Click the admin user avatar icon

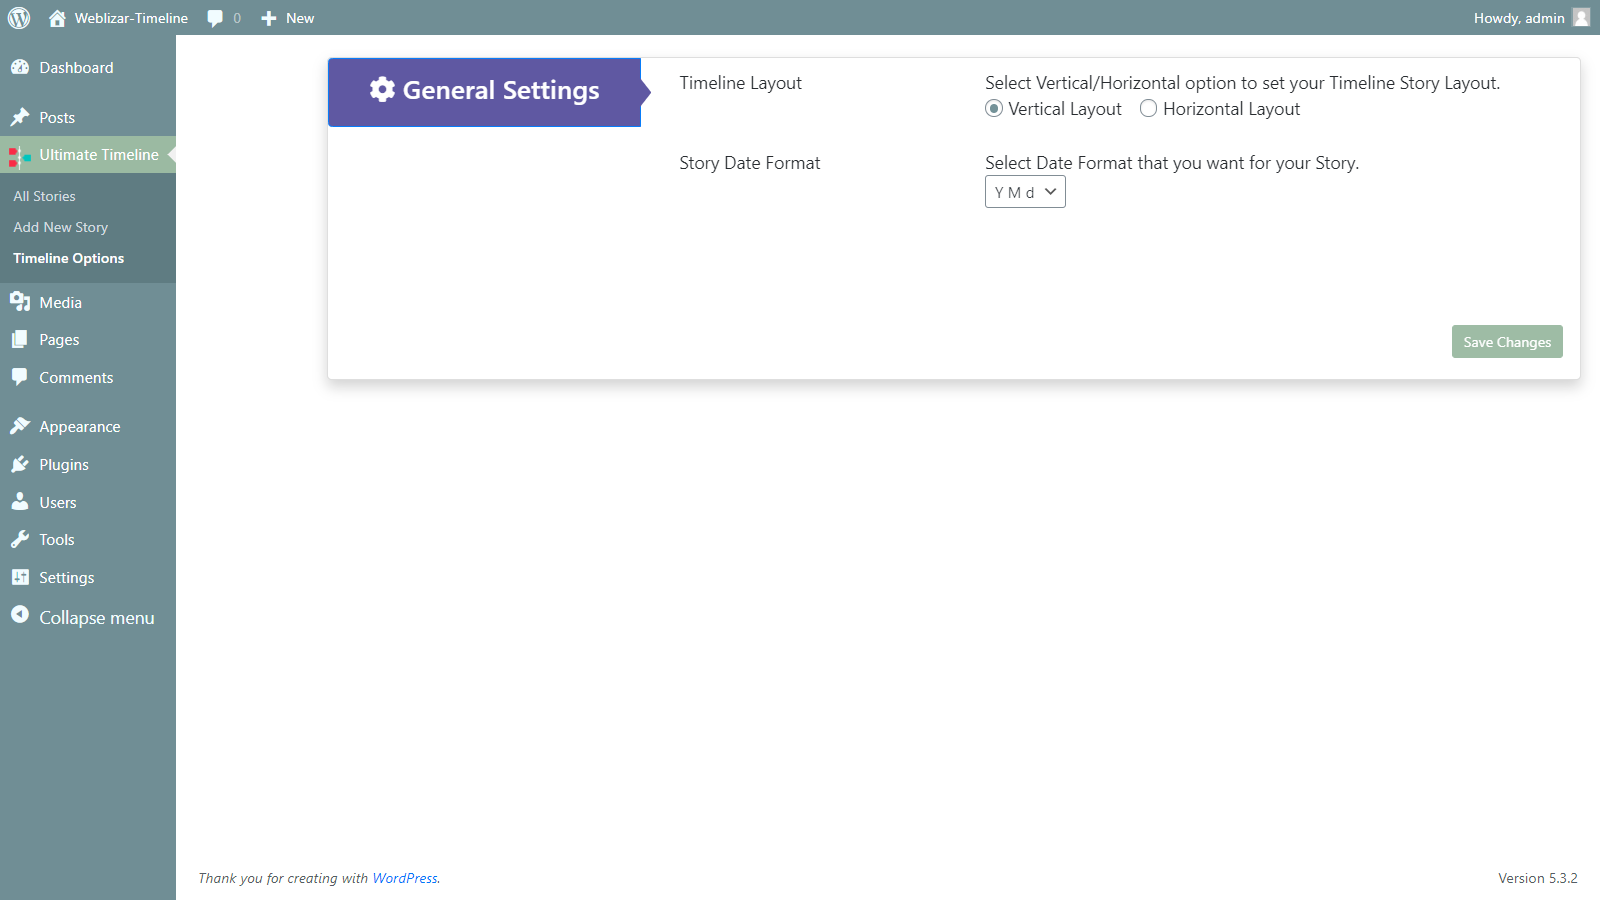coord(1581,17)
